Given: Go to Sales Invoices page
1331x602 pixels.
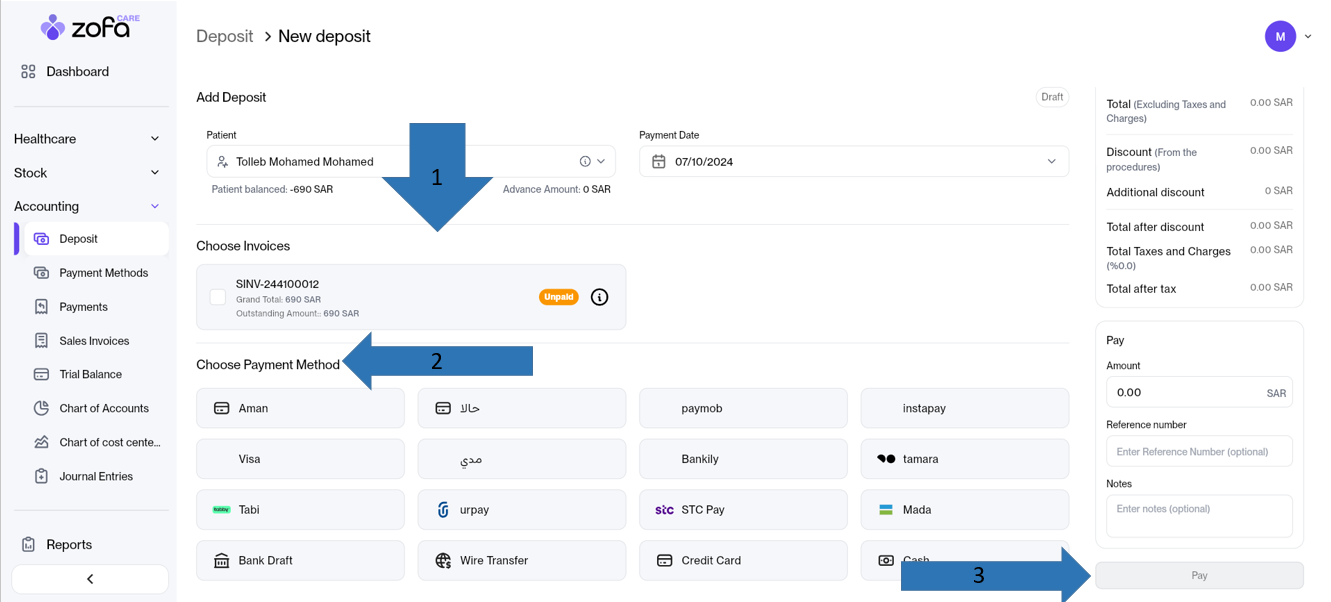Looking at the screenshot, I should coord(94,341).
